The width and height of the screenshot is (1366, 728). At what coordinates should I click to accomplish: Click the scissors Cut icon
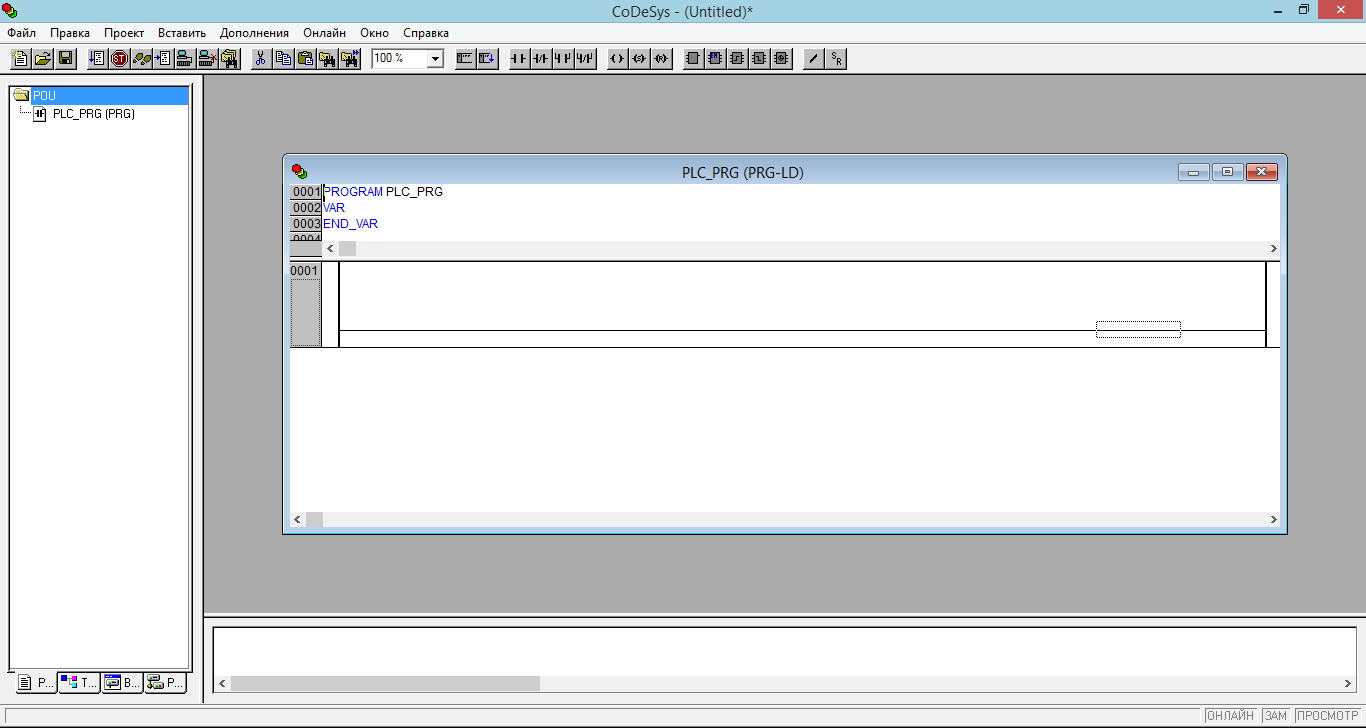pos(260,59)
